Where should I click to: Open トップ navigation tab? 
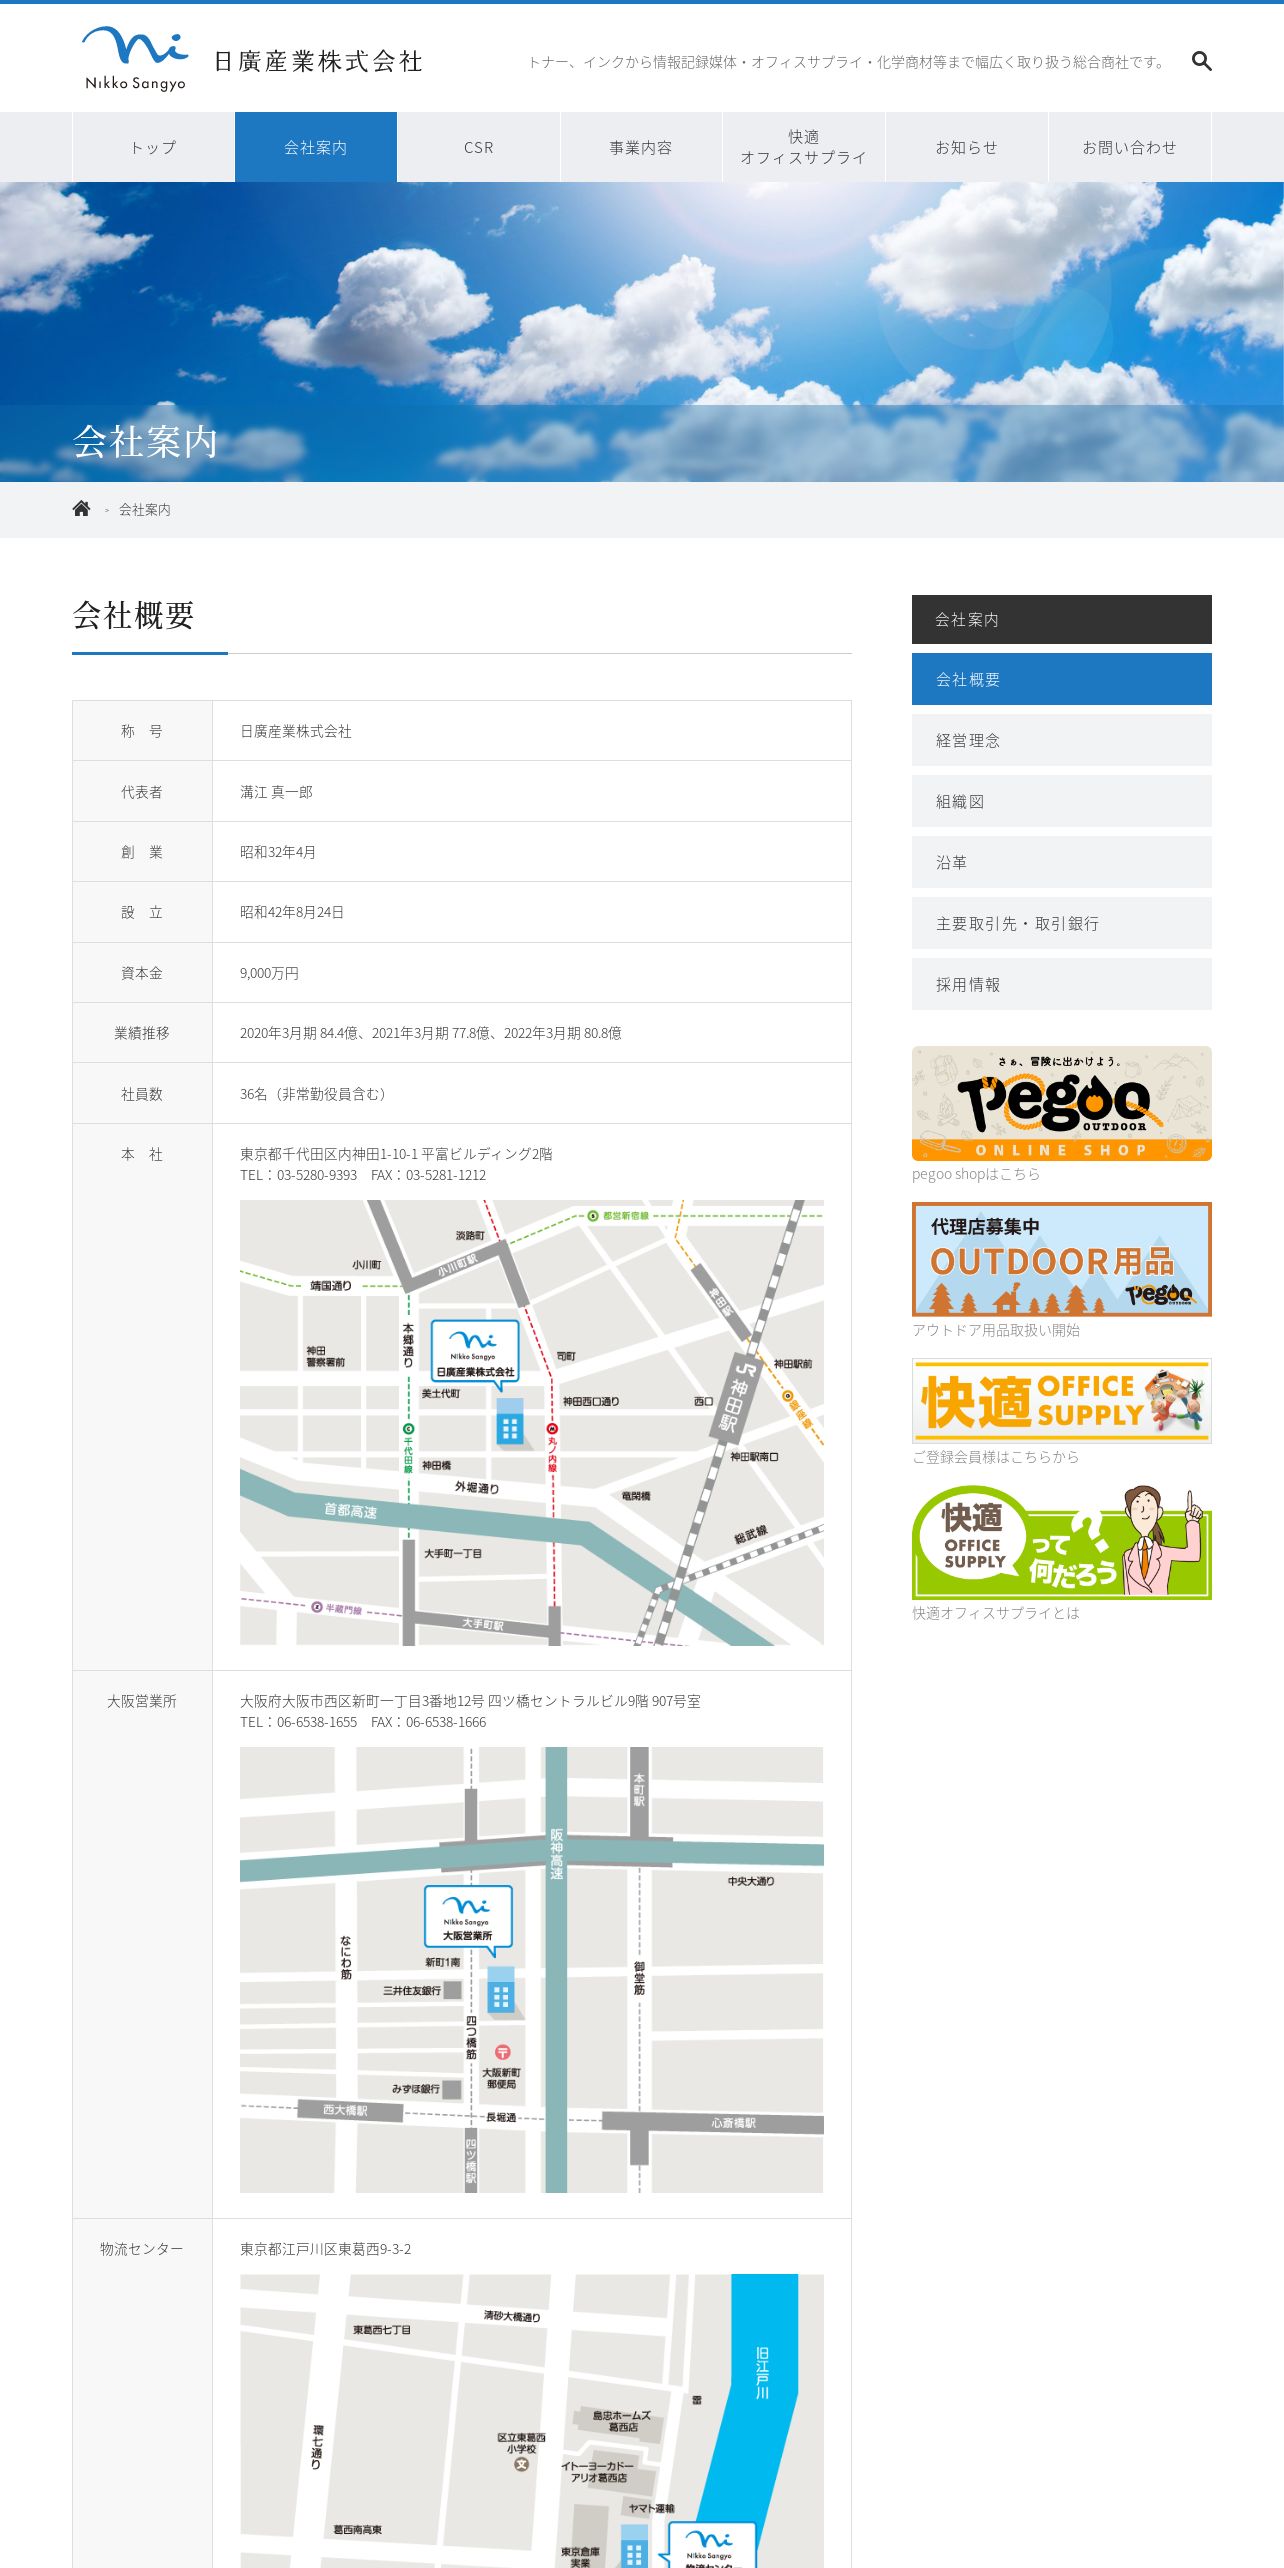coord(154,147)
